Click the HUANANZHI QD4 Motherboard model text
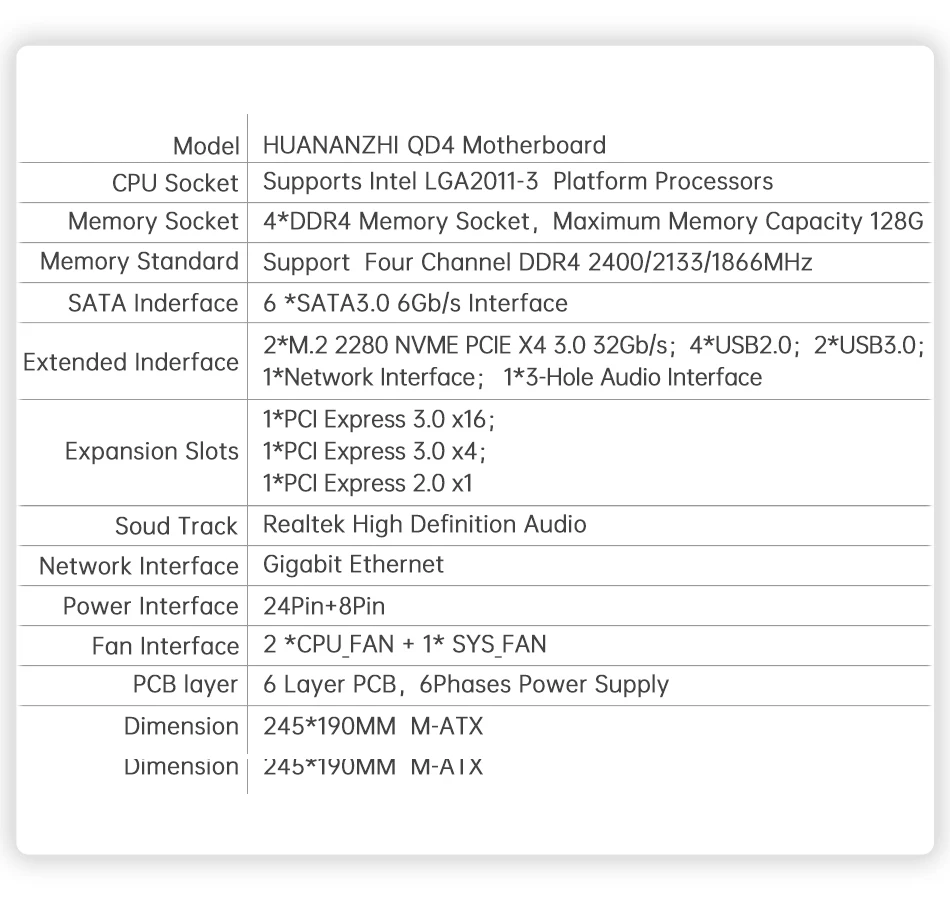Viewport: 950px width, 904px height. [x=434, y=145]
